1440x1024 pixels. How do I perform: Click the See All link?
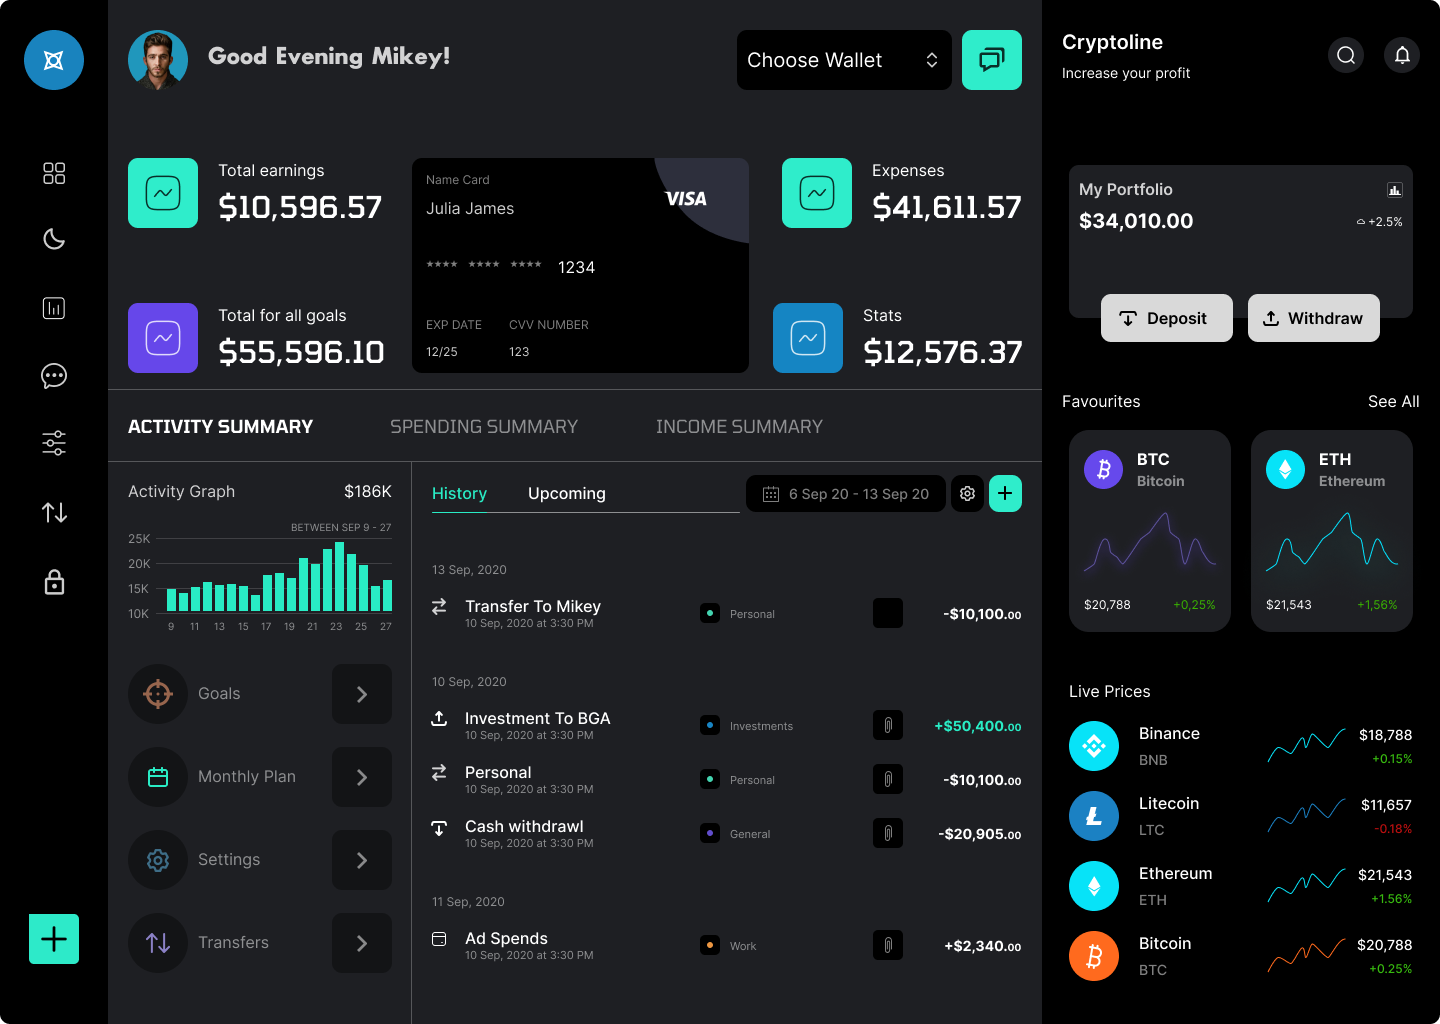pos(1393,401)
